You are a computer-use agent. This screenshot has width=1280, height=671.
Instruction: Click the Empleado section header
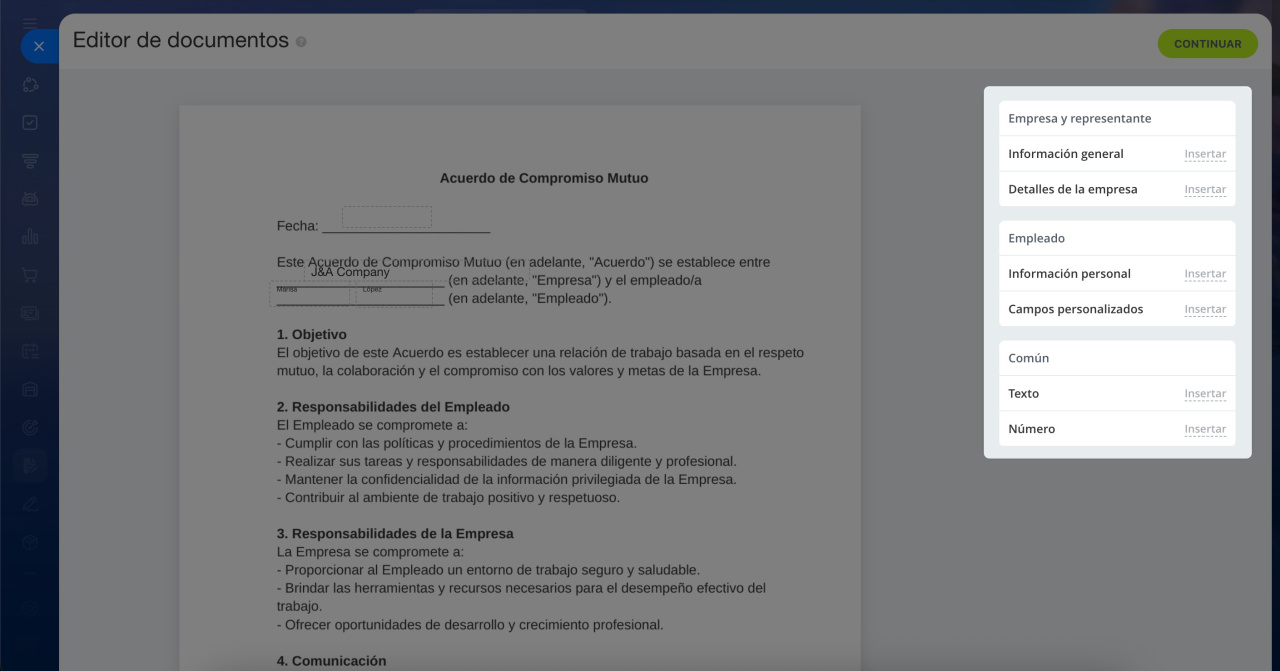[1036, 238]
